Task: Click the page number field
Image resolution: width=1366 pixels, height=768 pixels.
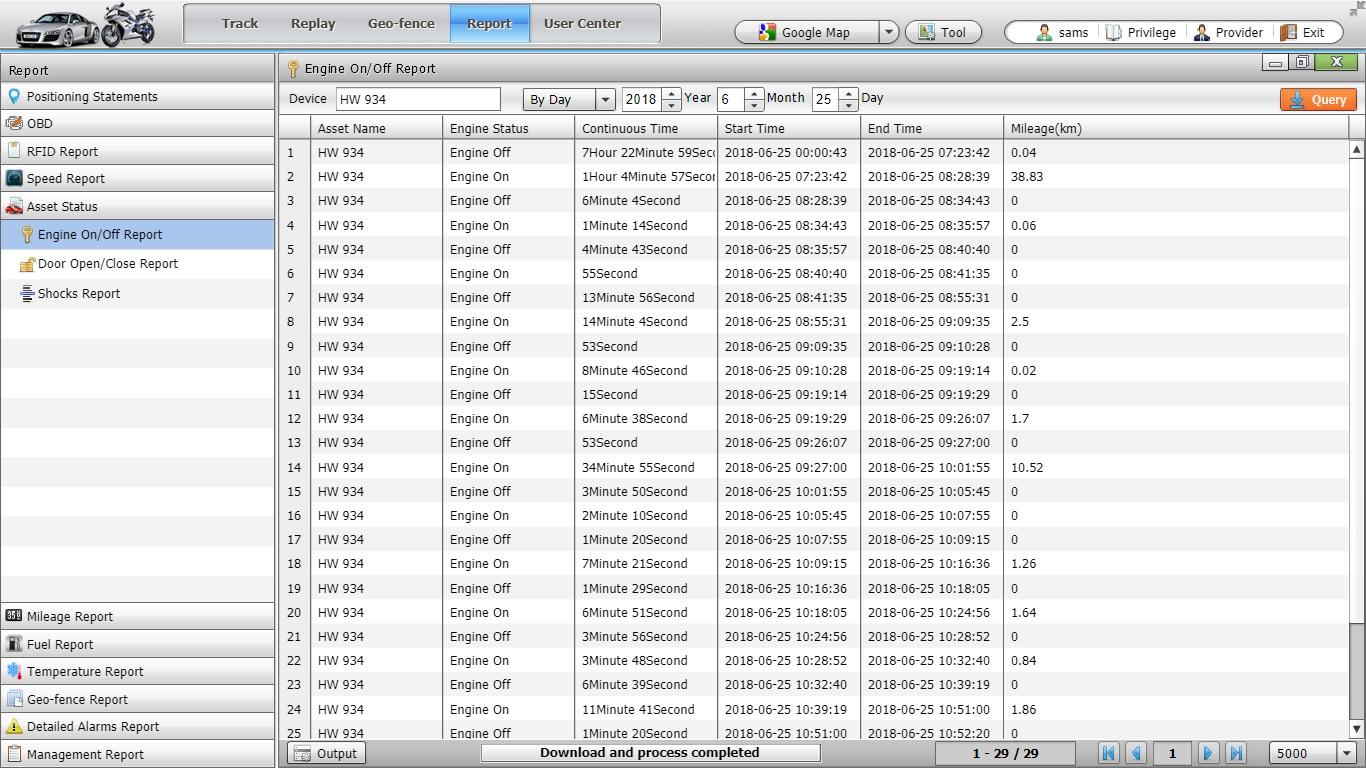Action: 1172,754
